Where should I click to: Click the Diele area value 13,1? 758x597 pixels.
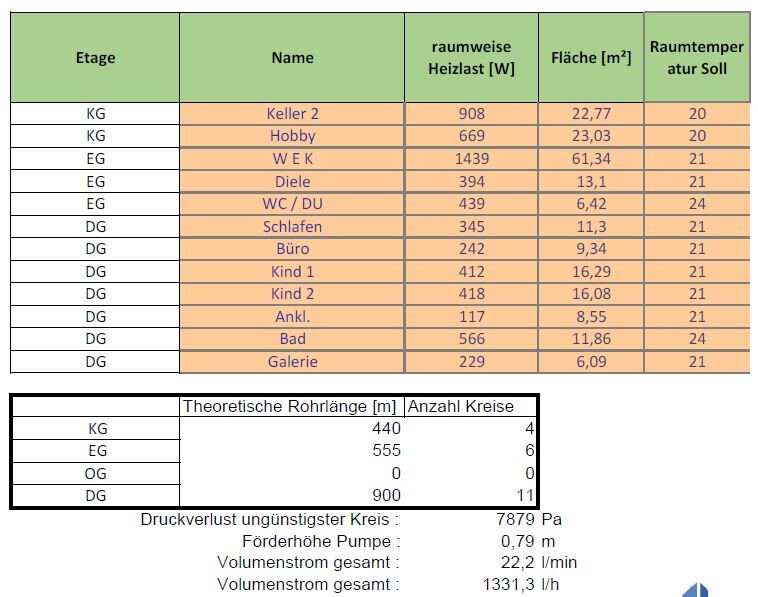point(590,182)
